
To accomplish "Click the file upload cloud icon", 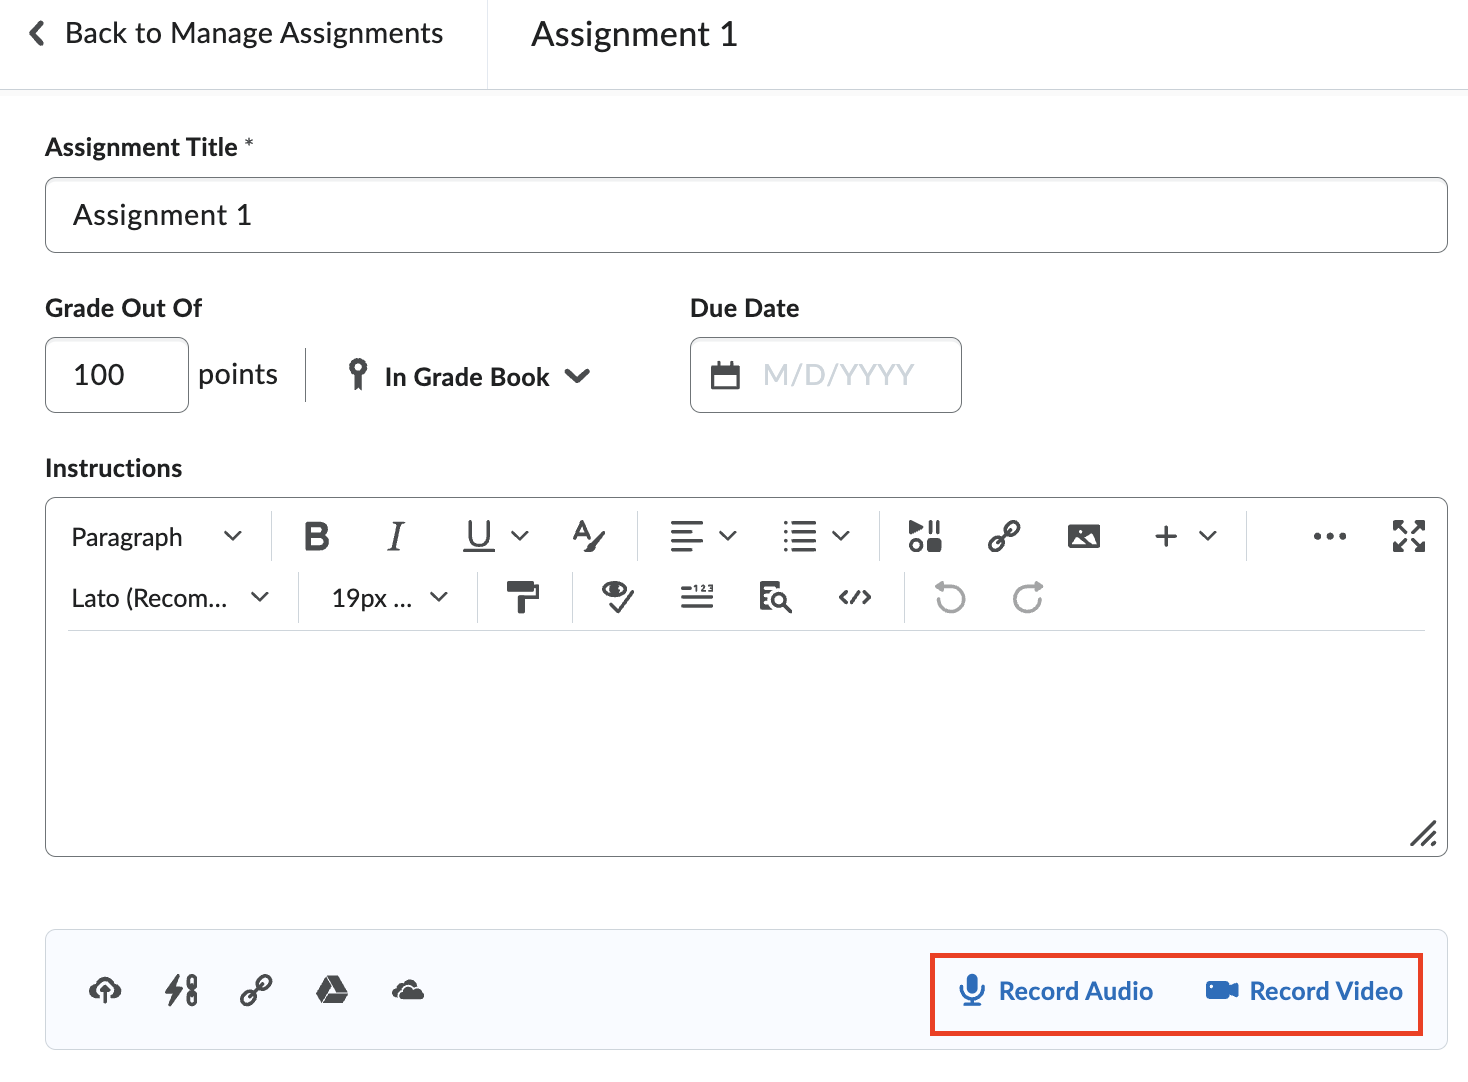I will click(x=105, y=990).
